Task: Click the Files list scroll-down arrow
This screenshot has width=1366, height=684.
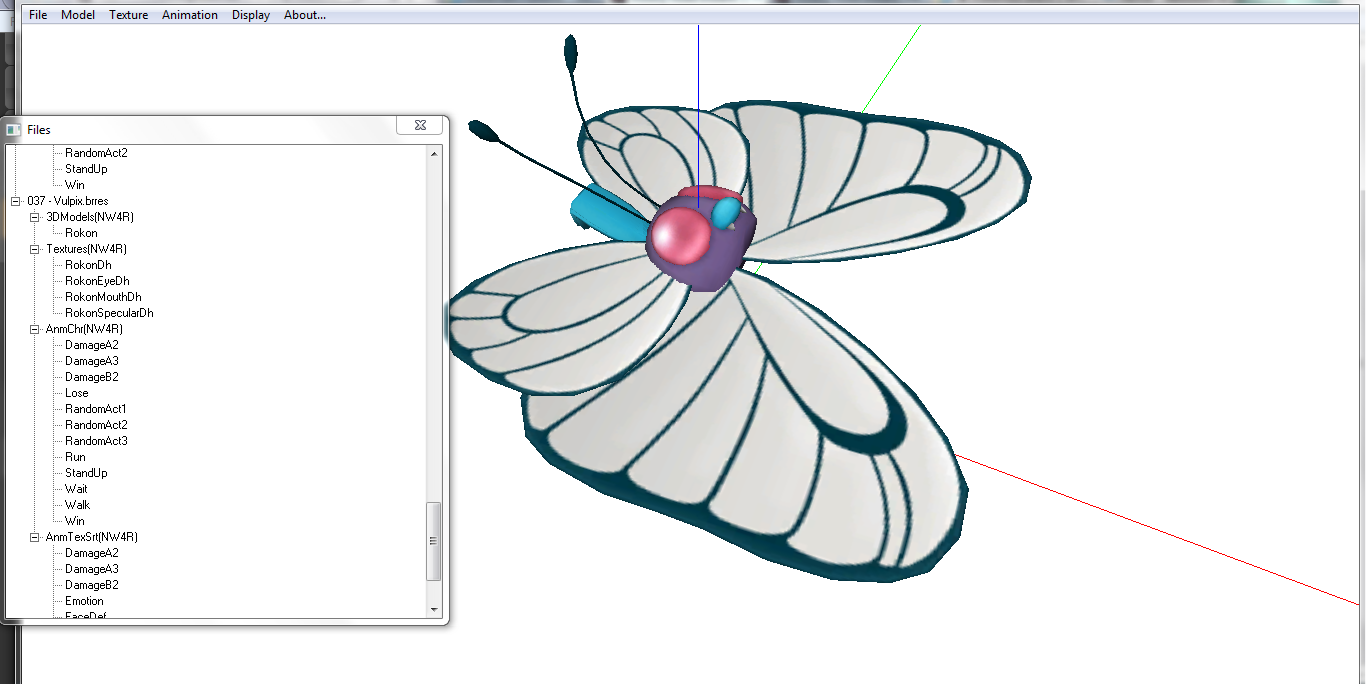Action: pos(434,609)
